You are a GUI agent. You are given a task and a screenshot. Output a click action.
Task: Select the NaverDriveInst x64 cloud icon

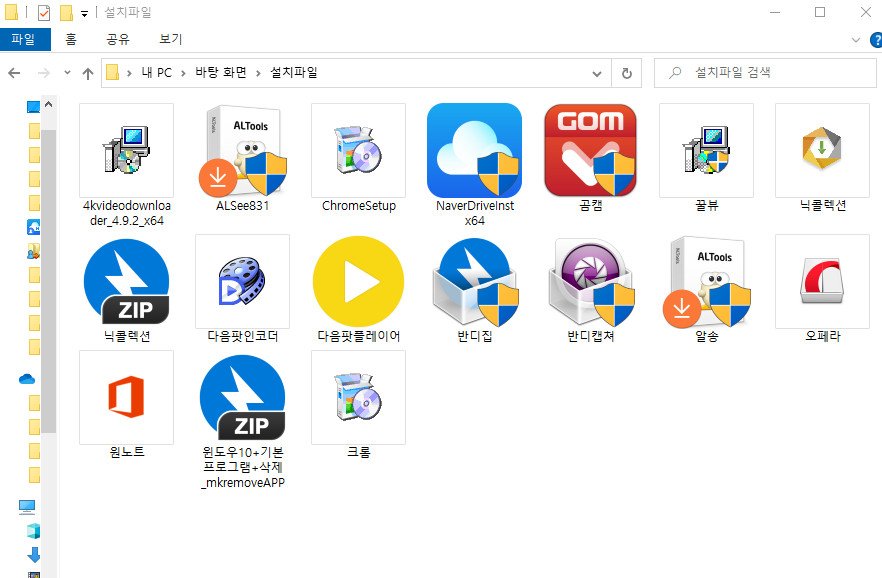pyautogui.click(x=474, y=150)
